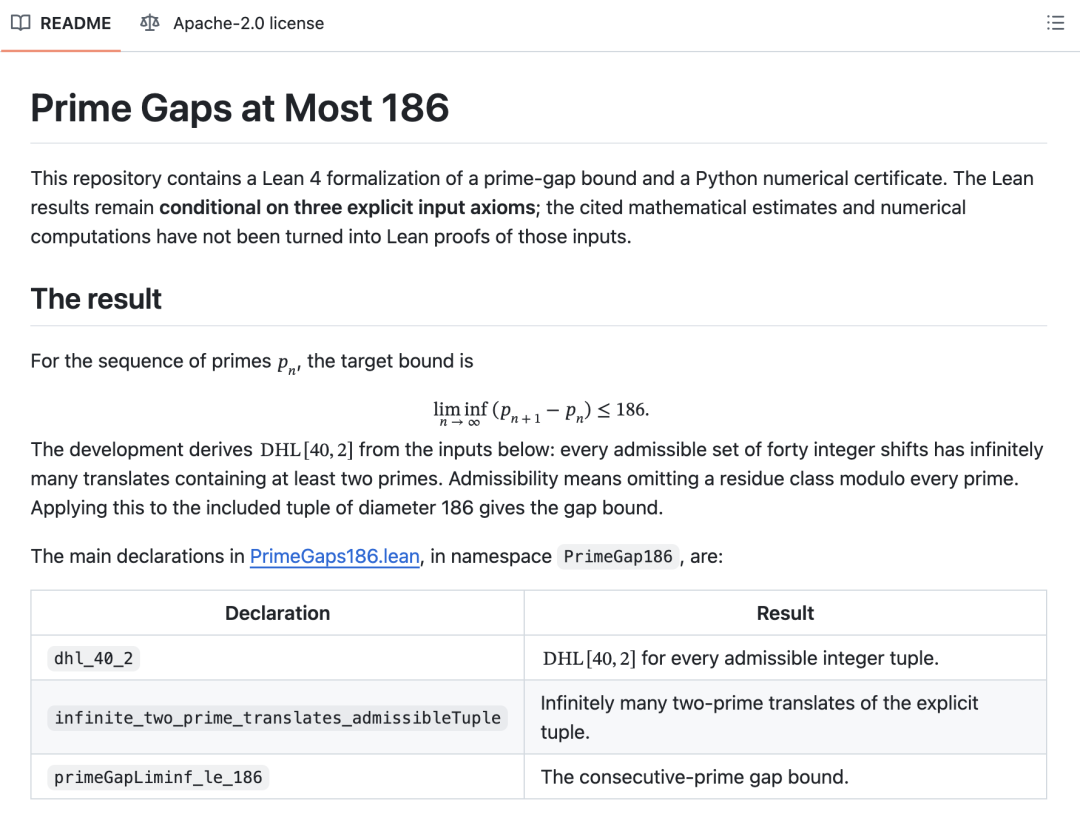The width and height of the screenshot is (1080, 814).
Task: Click bold text about three input axioms
Action: click(x=347, y=207)
